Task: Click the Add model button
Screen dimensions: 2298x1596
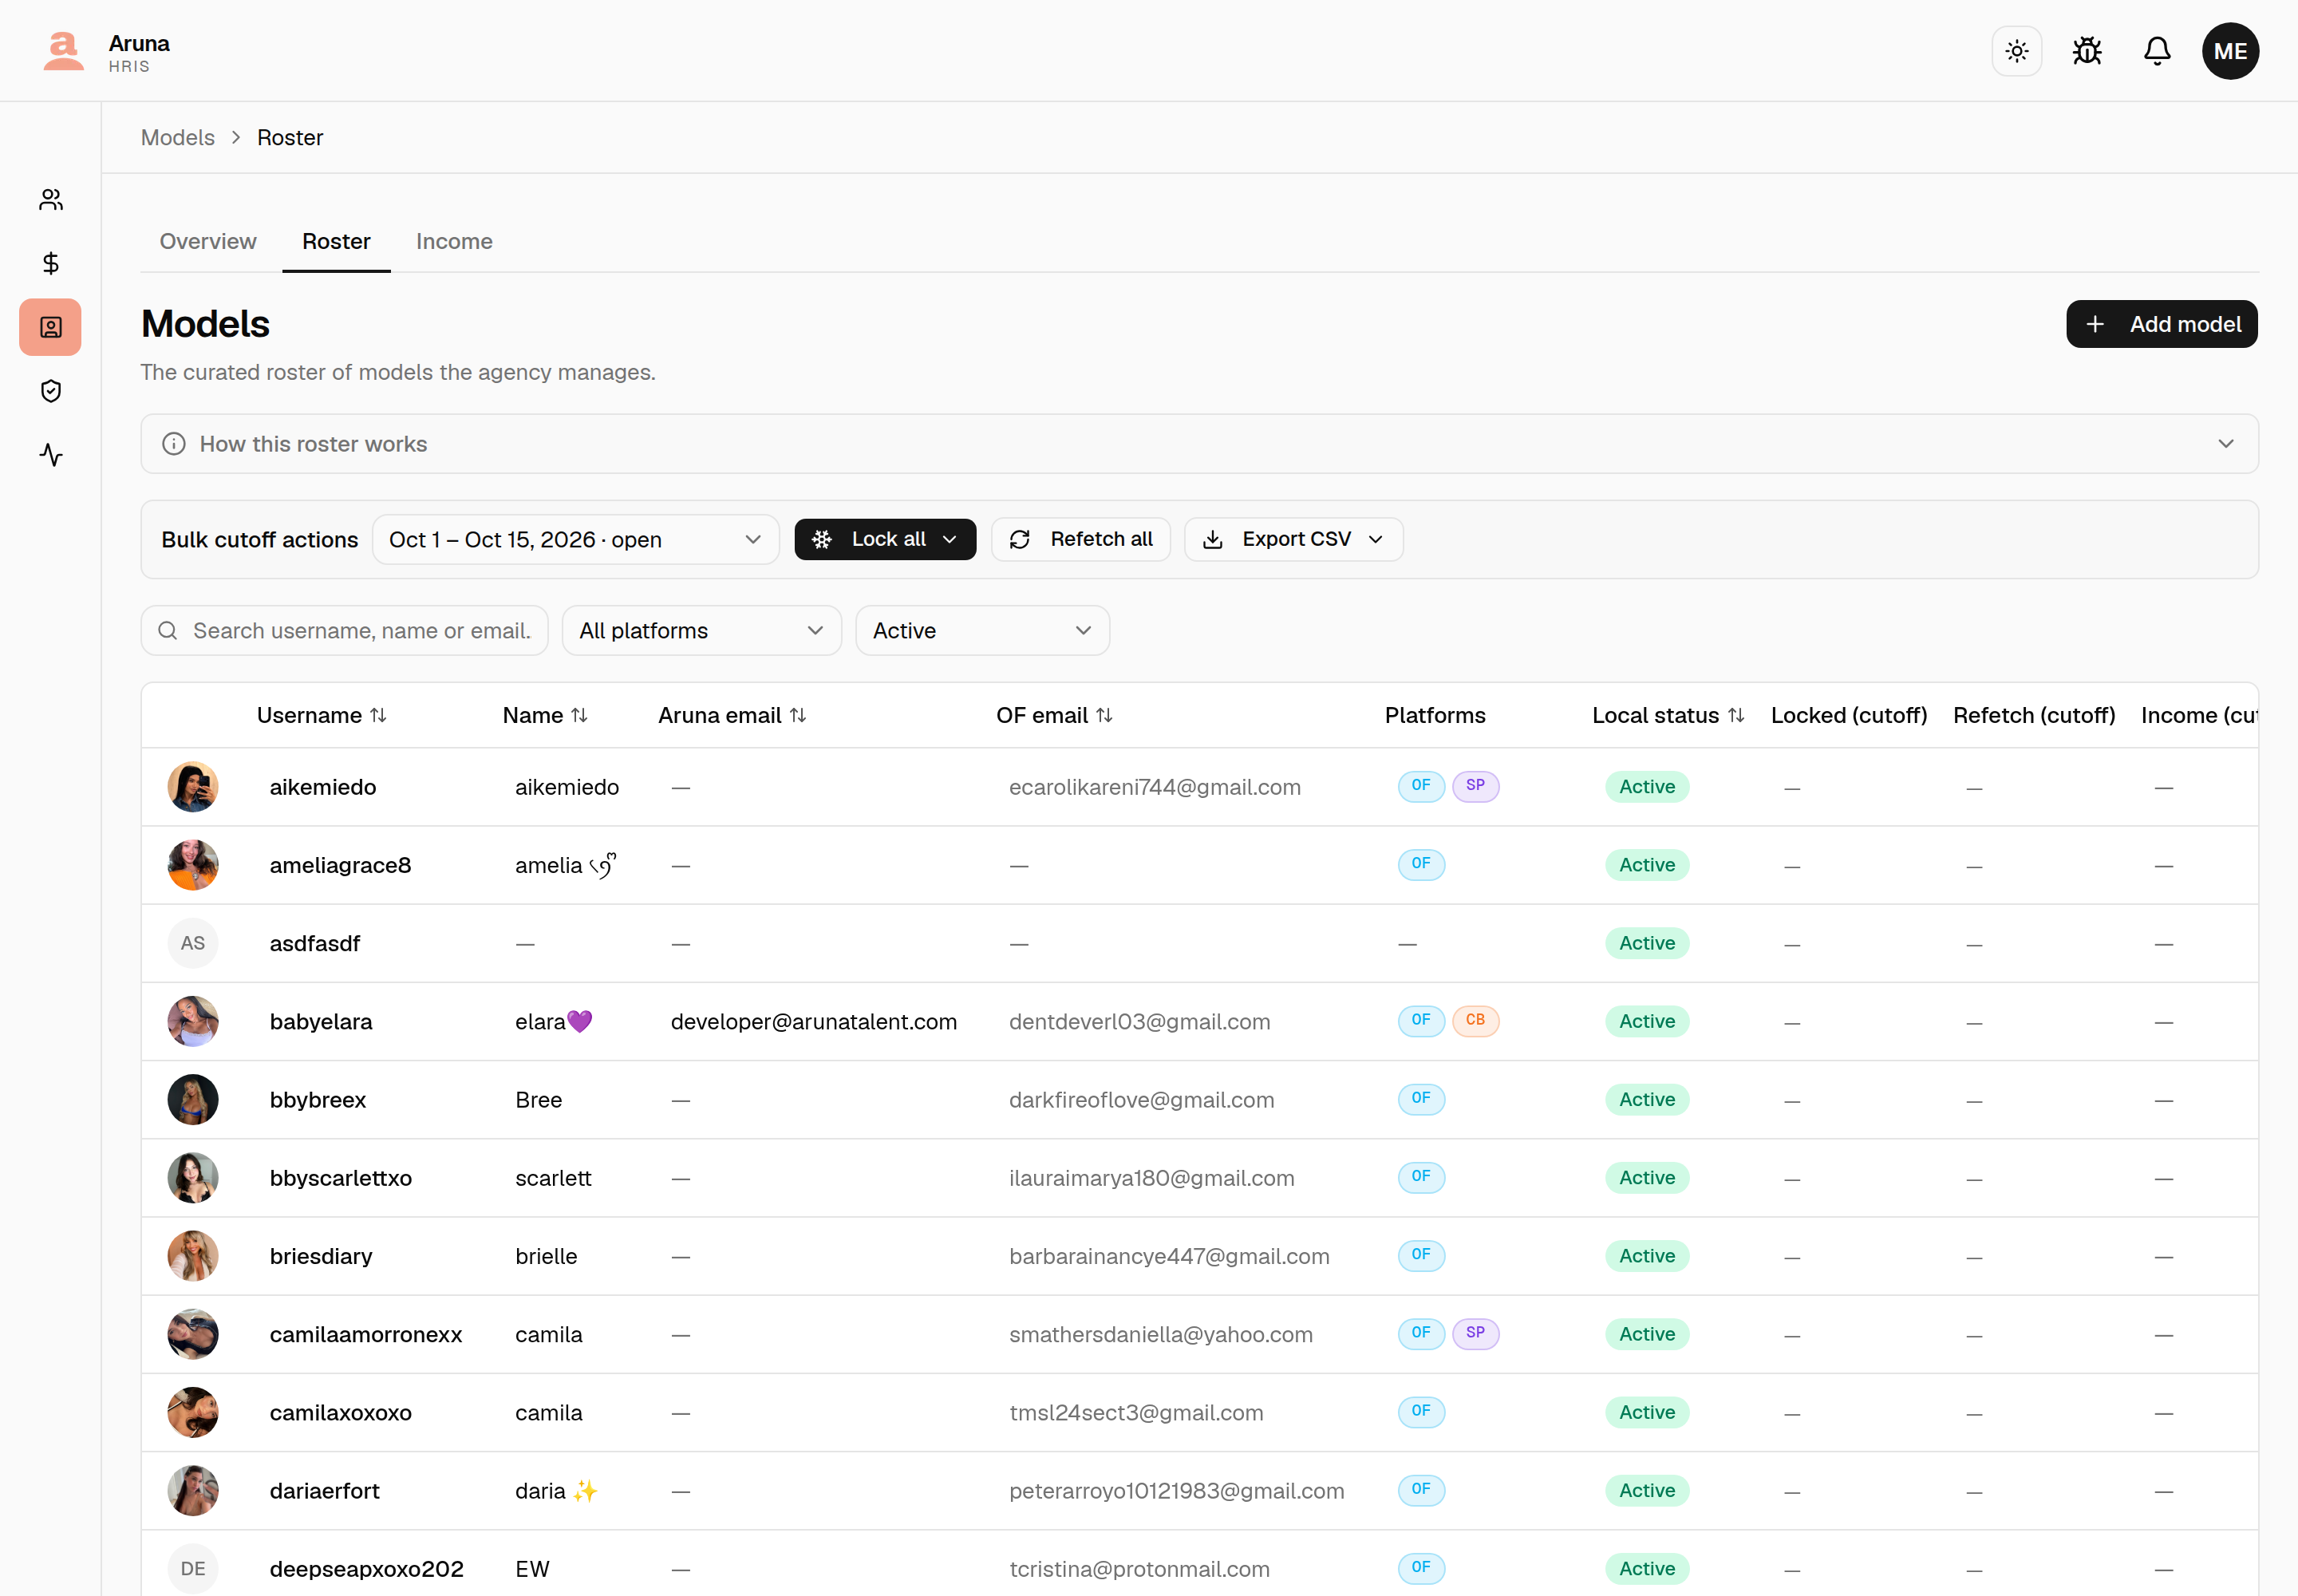Action: (2162, 324)
